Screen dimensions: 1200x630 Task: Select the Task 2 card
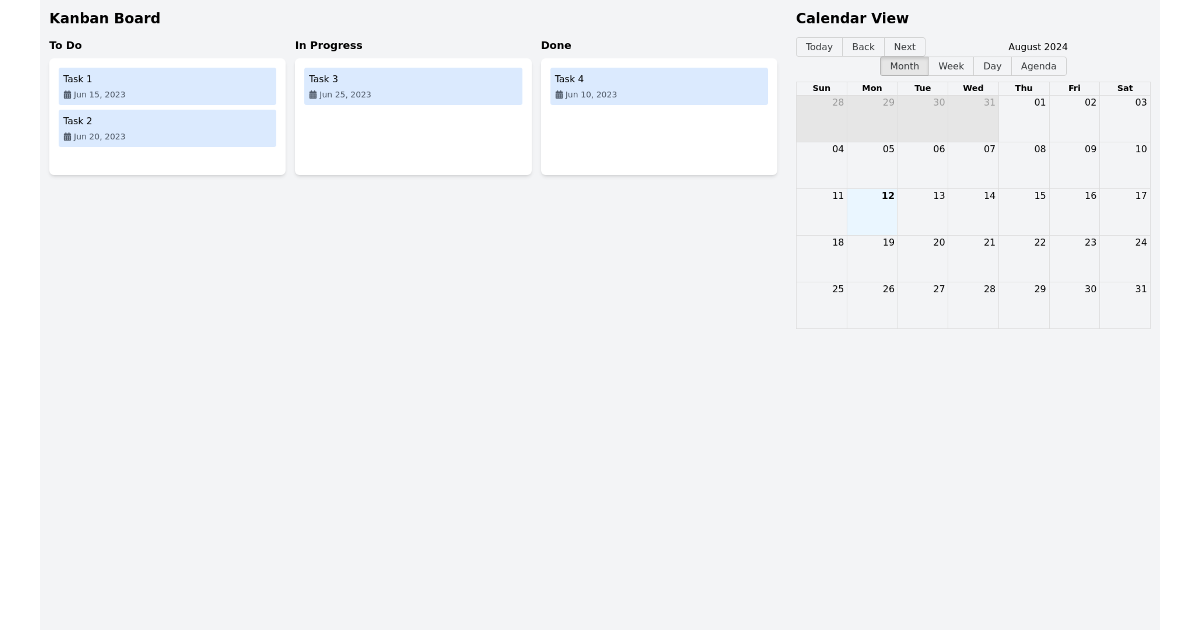[167, 128]
